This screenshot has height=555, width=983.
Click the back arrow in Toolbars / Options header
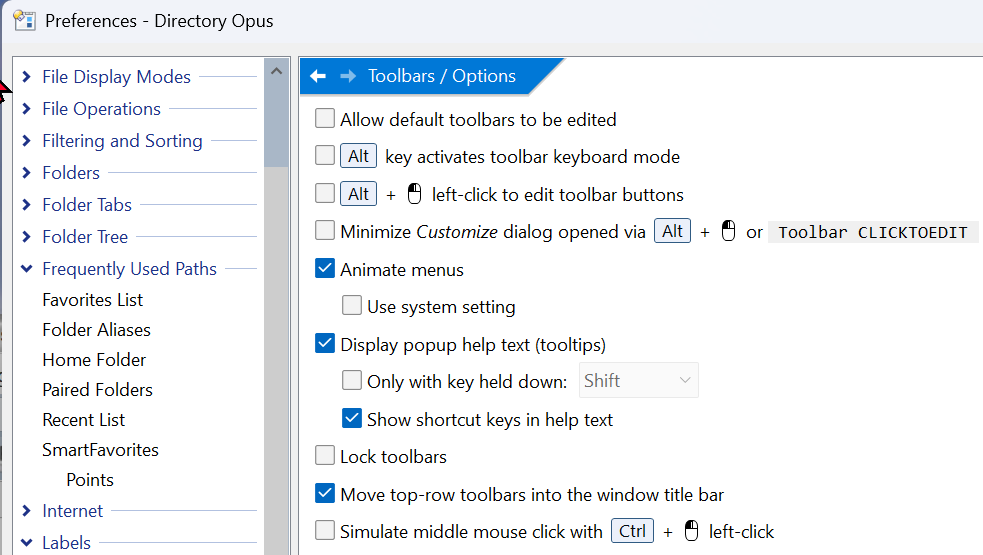318,76
